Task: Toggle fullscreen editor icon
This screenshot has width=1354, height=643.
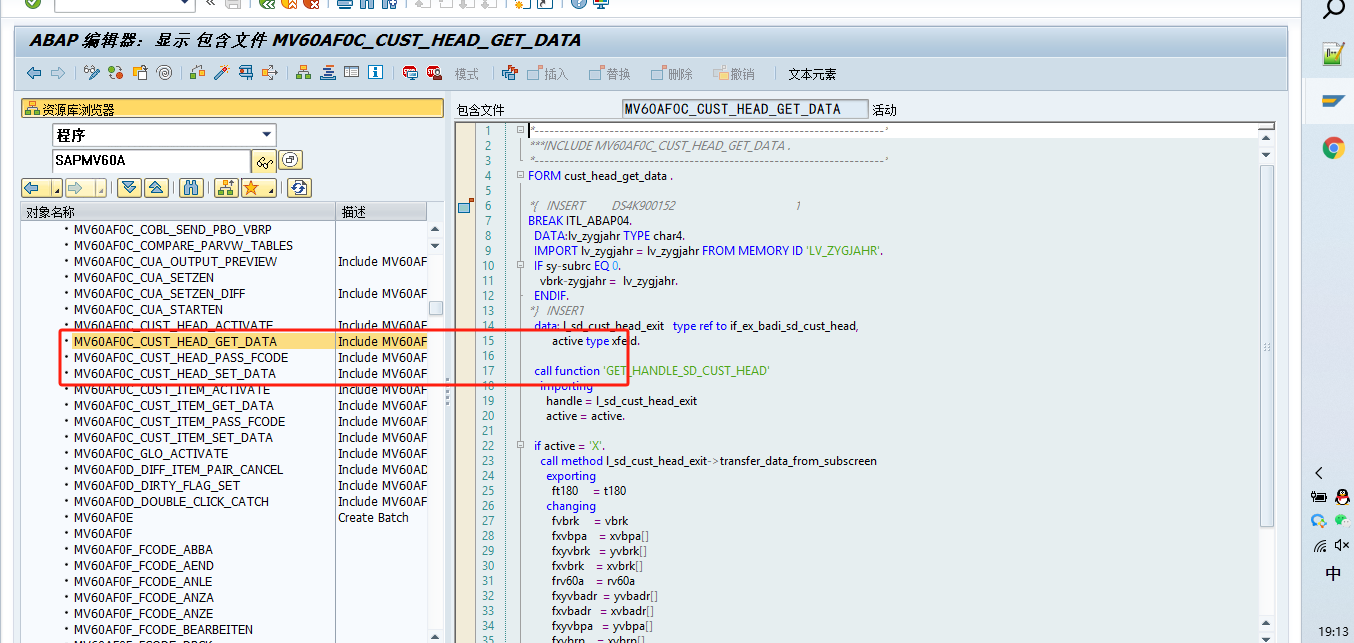Action: pos(351,73)
